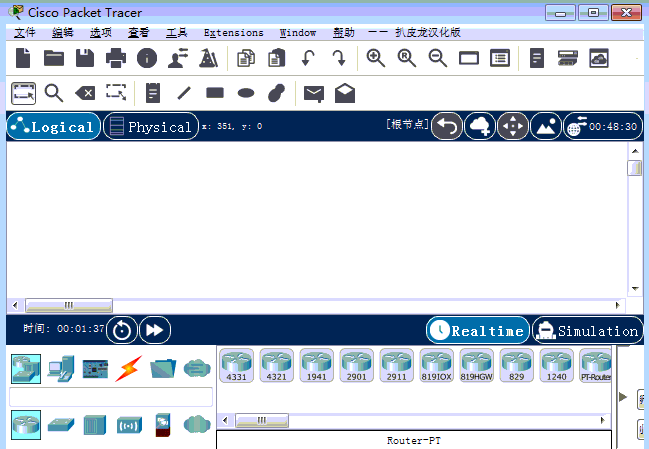Image resolution: width=649 pixels, height=449 pixels.
Task: Open the 帮助 menu
Action: [x=344, y=32]
